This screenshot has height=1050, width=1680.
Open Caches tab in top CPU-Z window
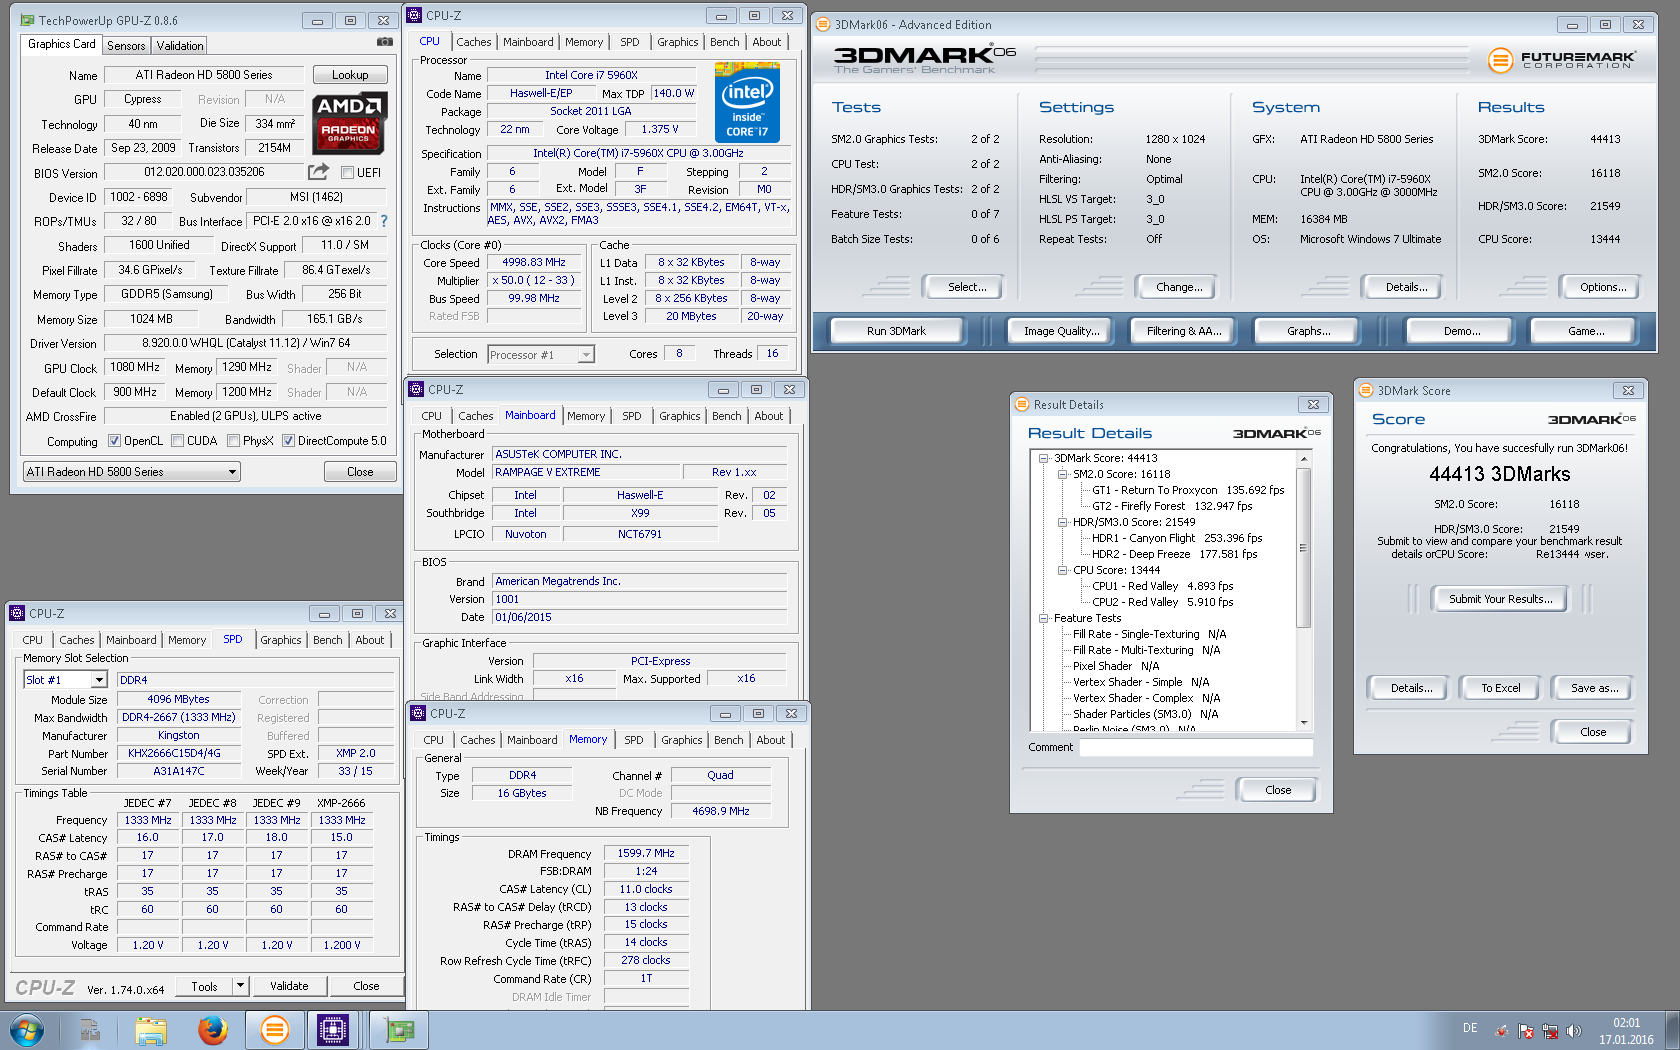coord(473,42)
